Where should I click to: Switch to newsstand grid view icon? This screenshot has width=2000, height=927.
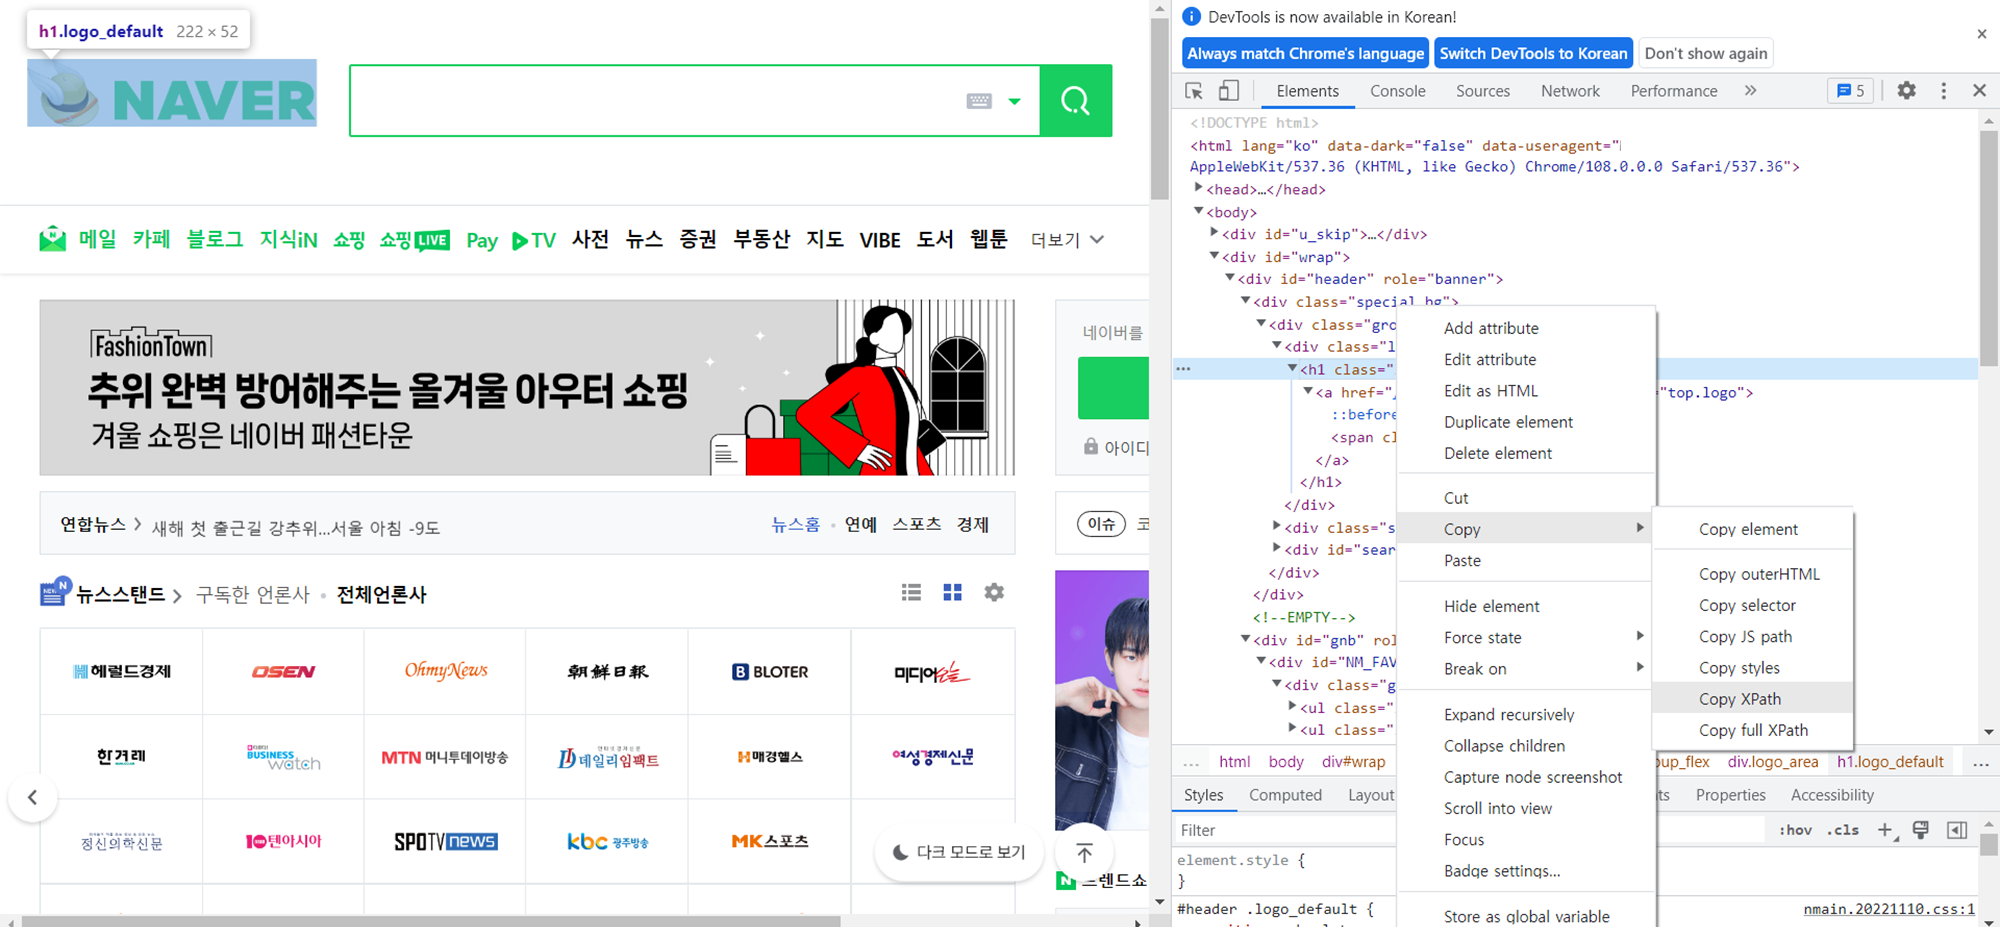pos(952,593)
